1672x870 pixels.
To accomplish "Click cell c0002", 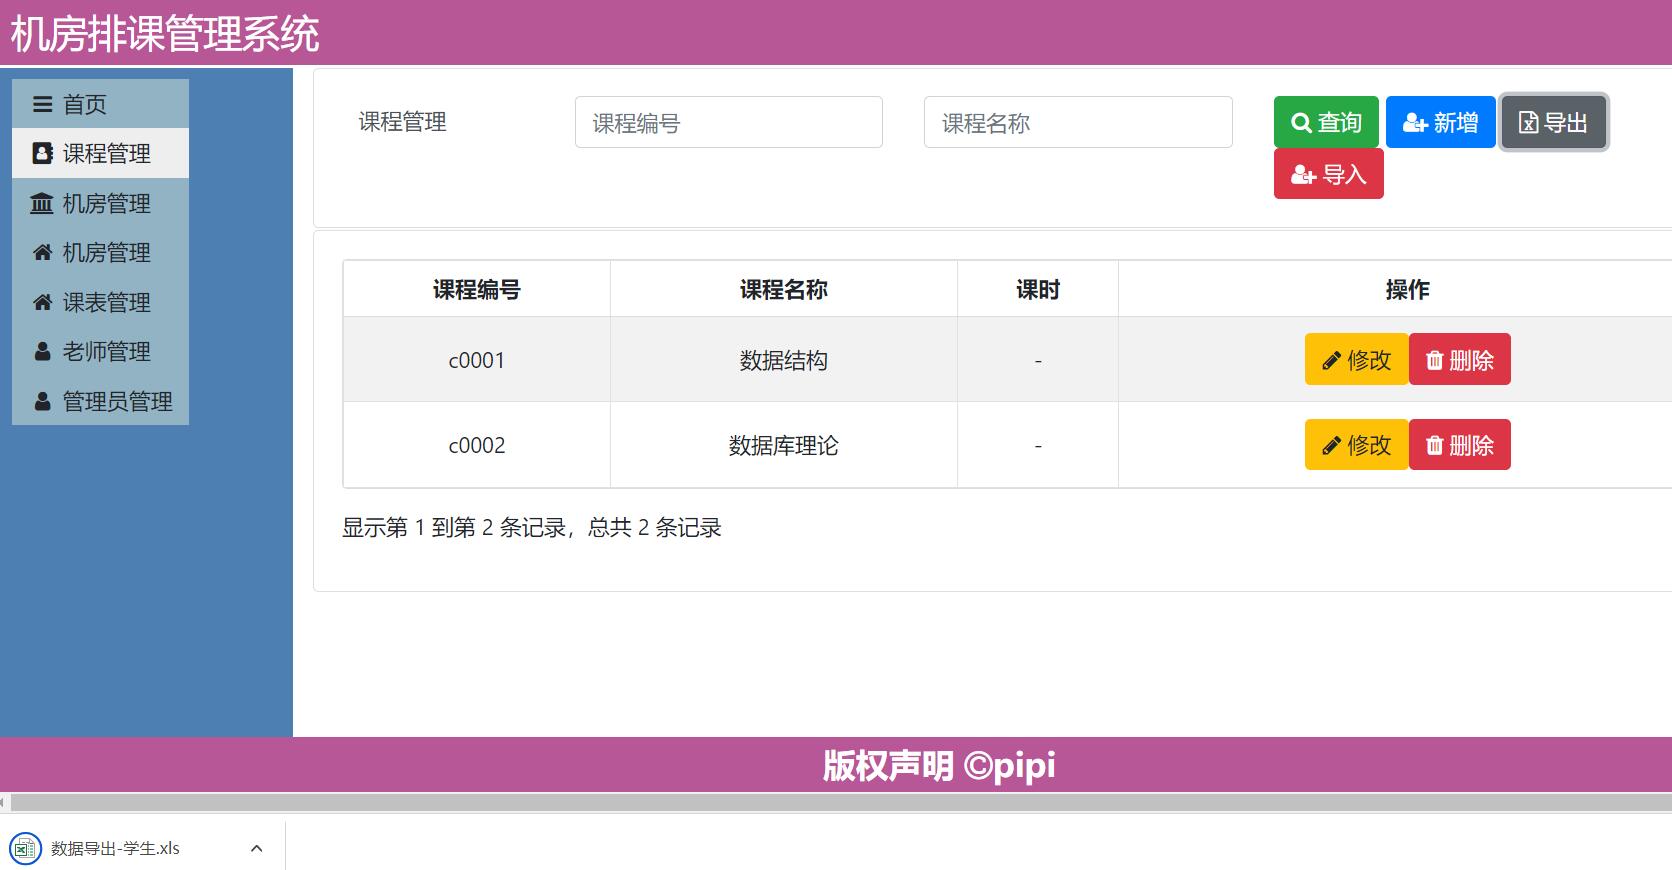I will tap(476, 445).
